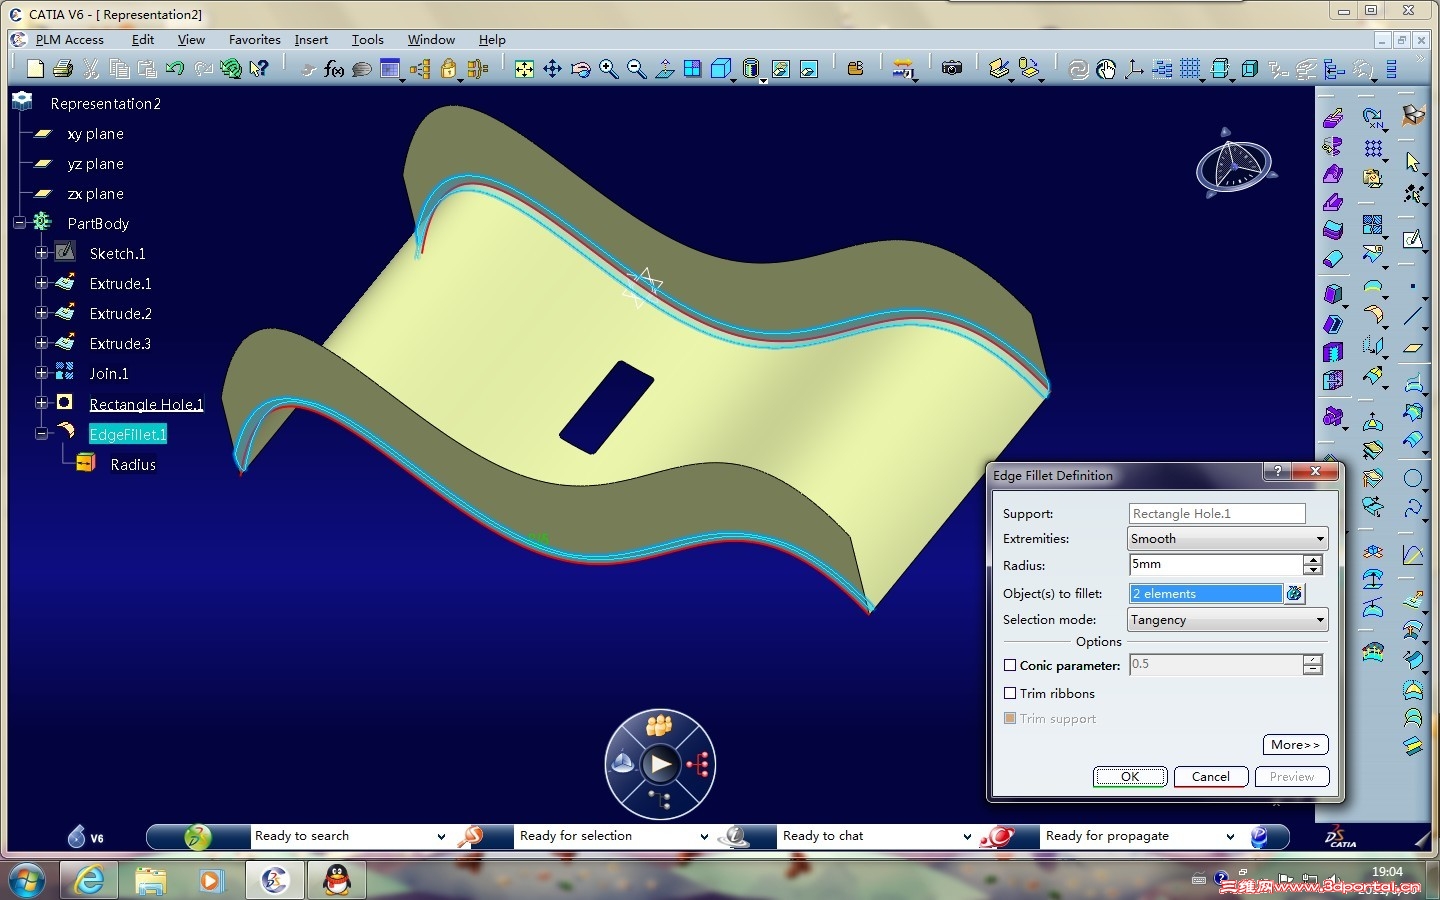
Task: Expand the Sketch.1 tree node
Action: pyautogui.click(x=41, y=253)
